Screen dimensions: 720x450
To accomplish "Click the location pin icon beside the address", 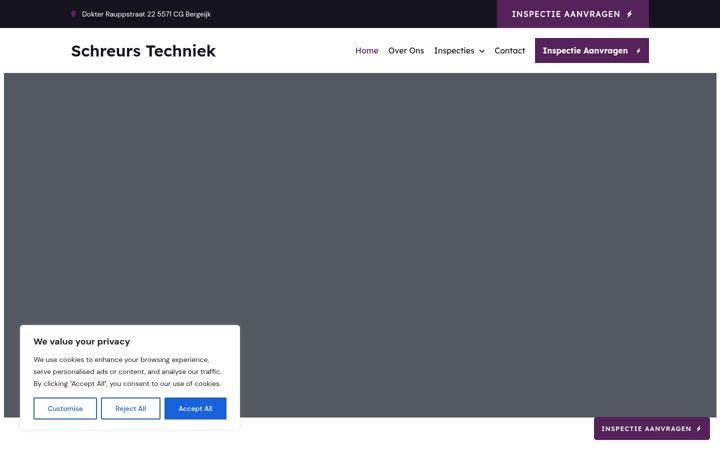I will tap(73, 14).
